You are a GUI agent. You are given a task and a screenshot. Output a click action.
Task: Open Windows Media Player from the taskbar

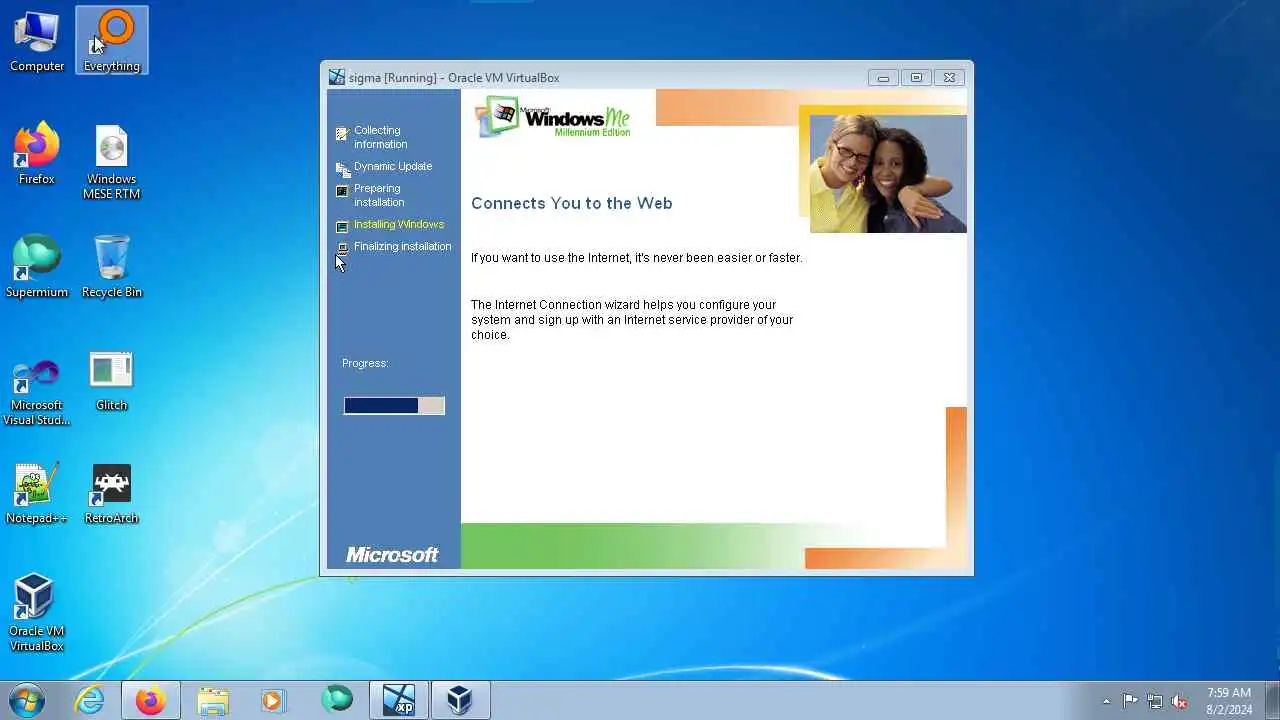(x=273, y=700)
